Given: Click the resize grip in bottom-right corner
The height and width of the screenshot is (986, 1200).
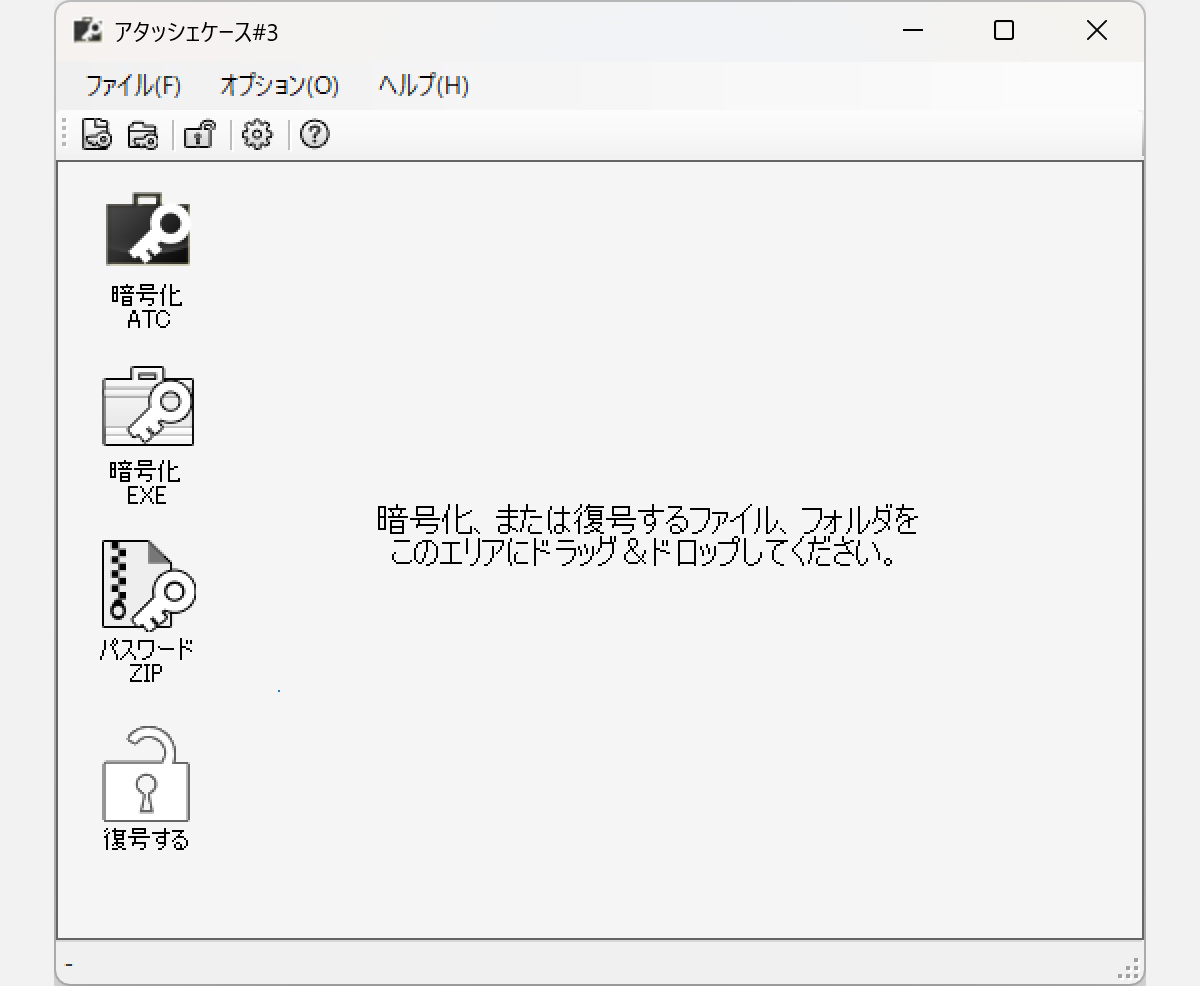Looking at the screenshot, I should pos(1130,969).
